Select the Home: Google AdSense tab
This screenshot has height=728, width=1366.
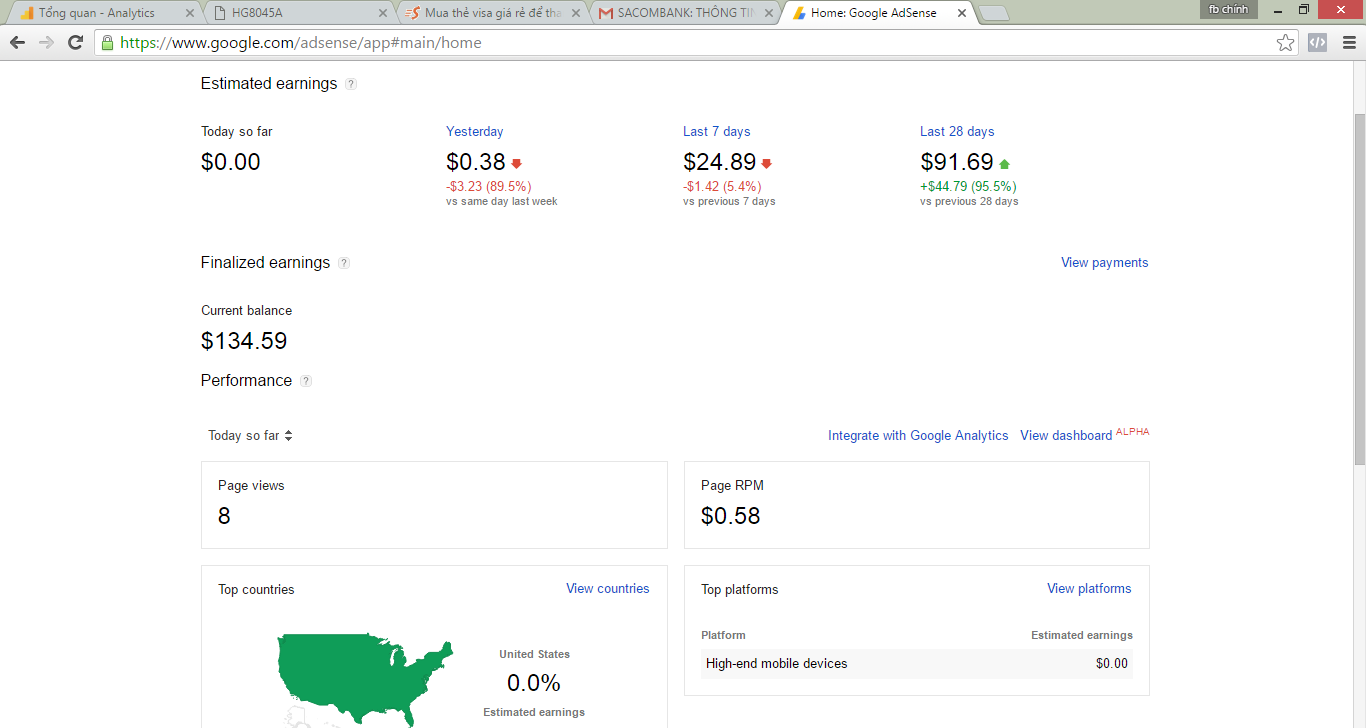(x=879, y=13)
